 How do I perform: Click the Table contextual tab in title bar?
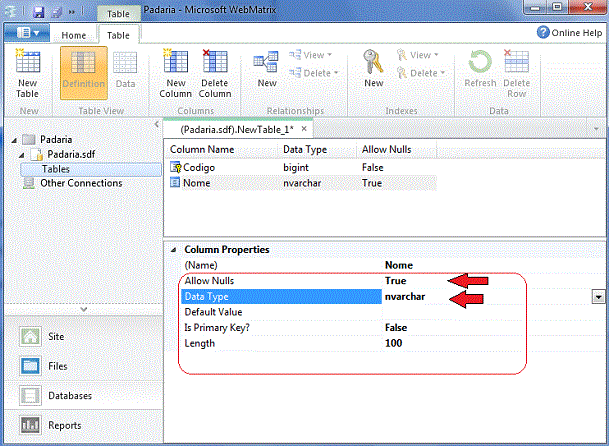[118, 14]
